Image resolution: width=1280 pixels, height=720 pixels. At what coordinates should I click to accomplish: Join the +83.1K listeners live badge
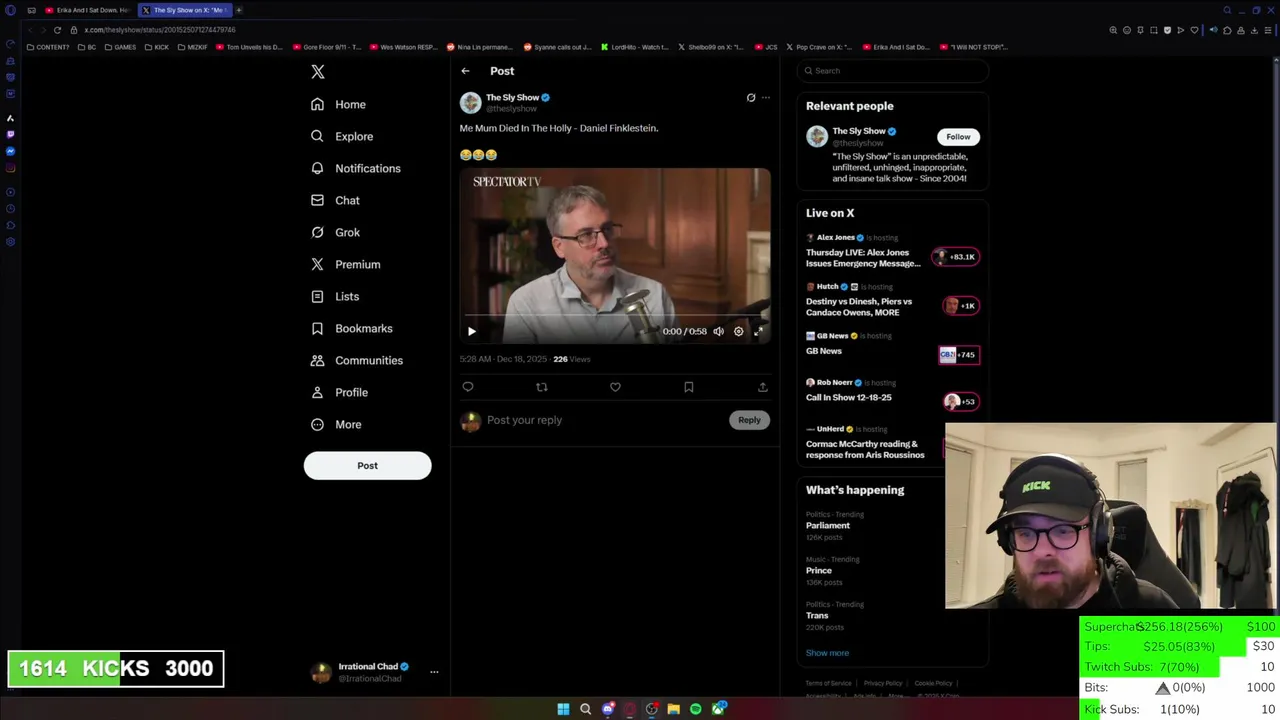[956, 257]
